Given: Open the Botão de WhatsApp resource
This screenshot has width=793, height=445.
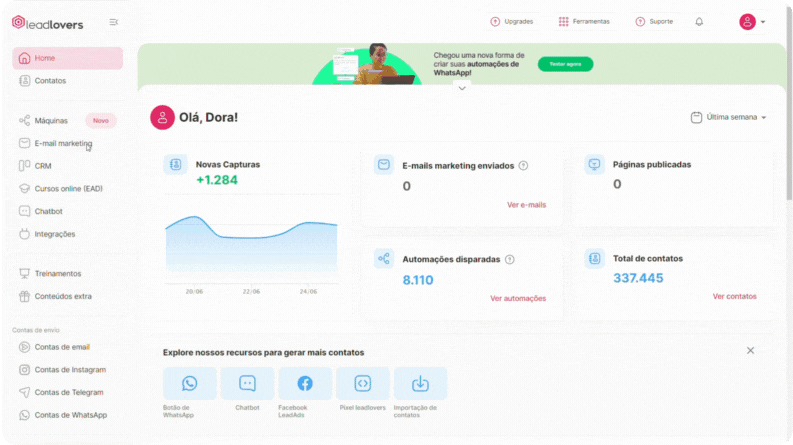Looking at the screenshot, I should (x=189, y=384).
